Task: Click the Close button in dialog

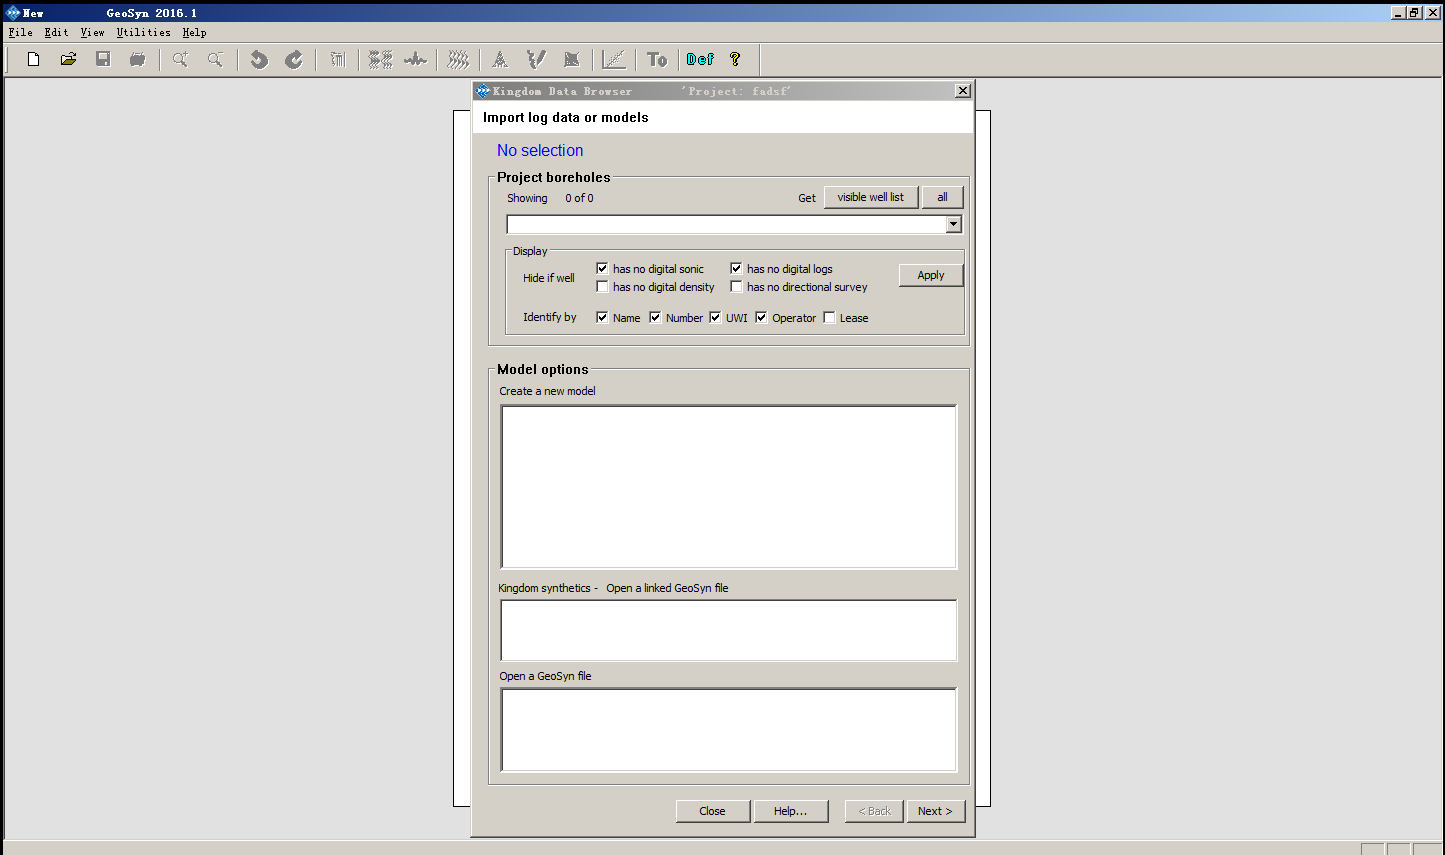Action: pyautogui.click(x=713, y=811)
